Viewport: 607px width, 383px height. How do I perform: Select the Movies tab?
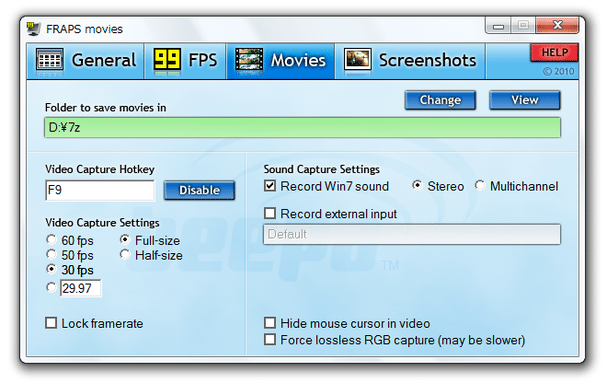281,61
